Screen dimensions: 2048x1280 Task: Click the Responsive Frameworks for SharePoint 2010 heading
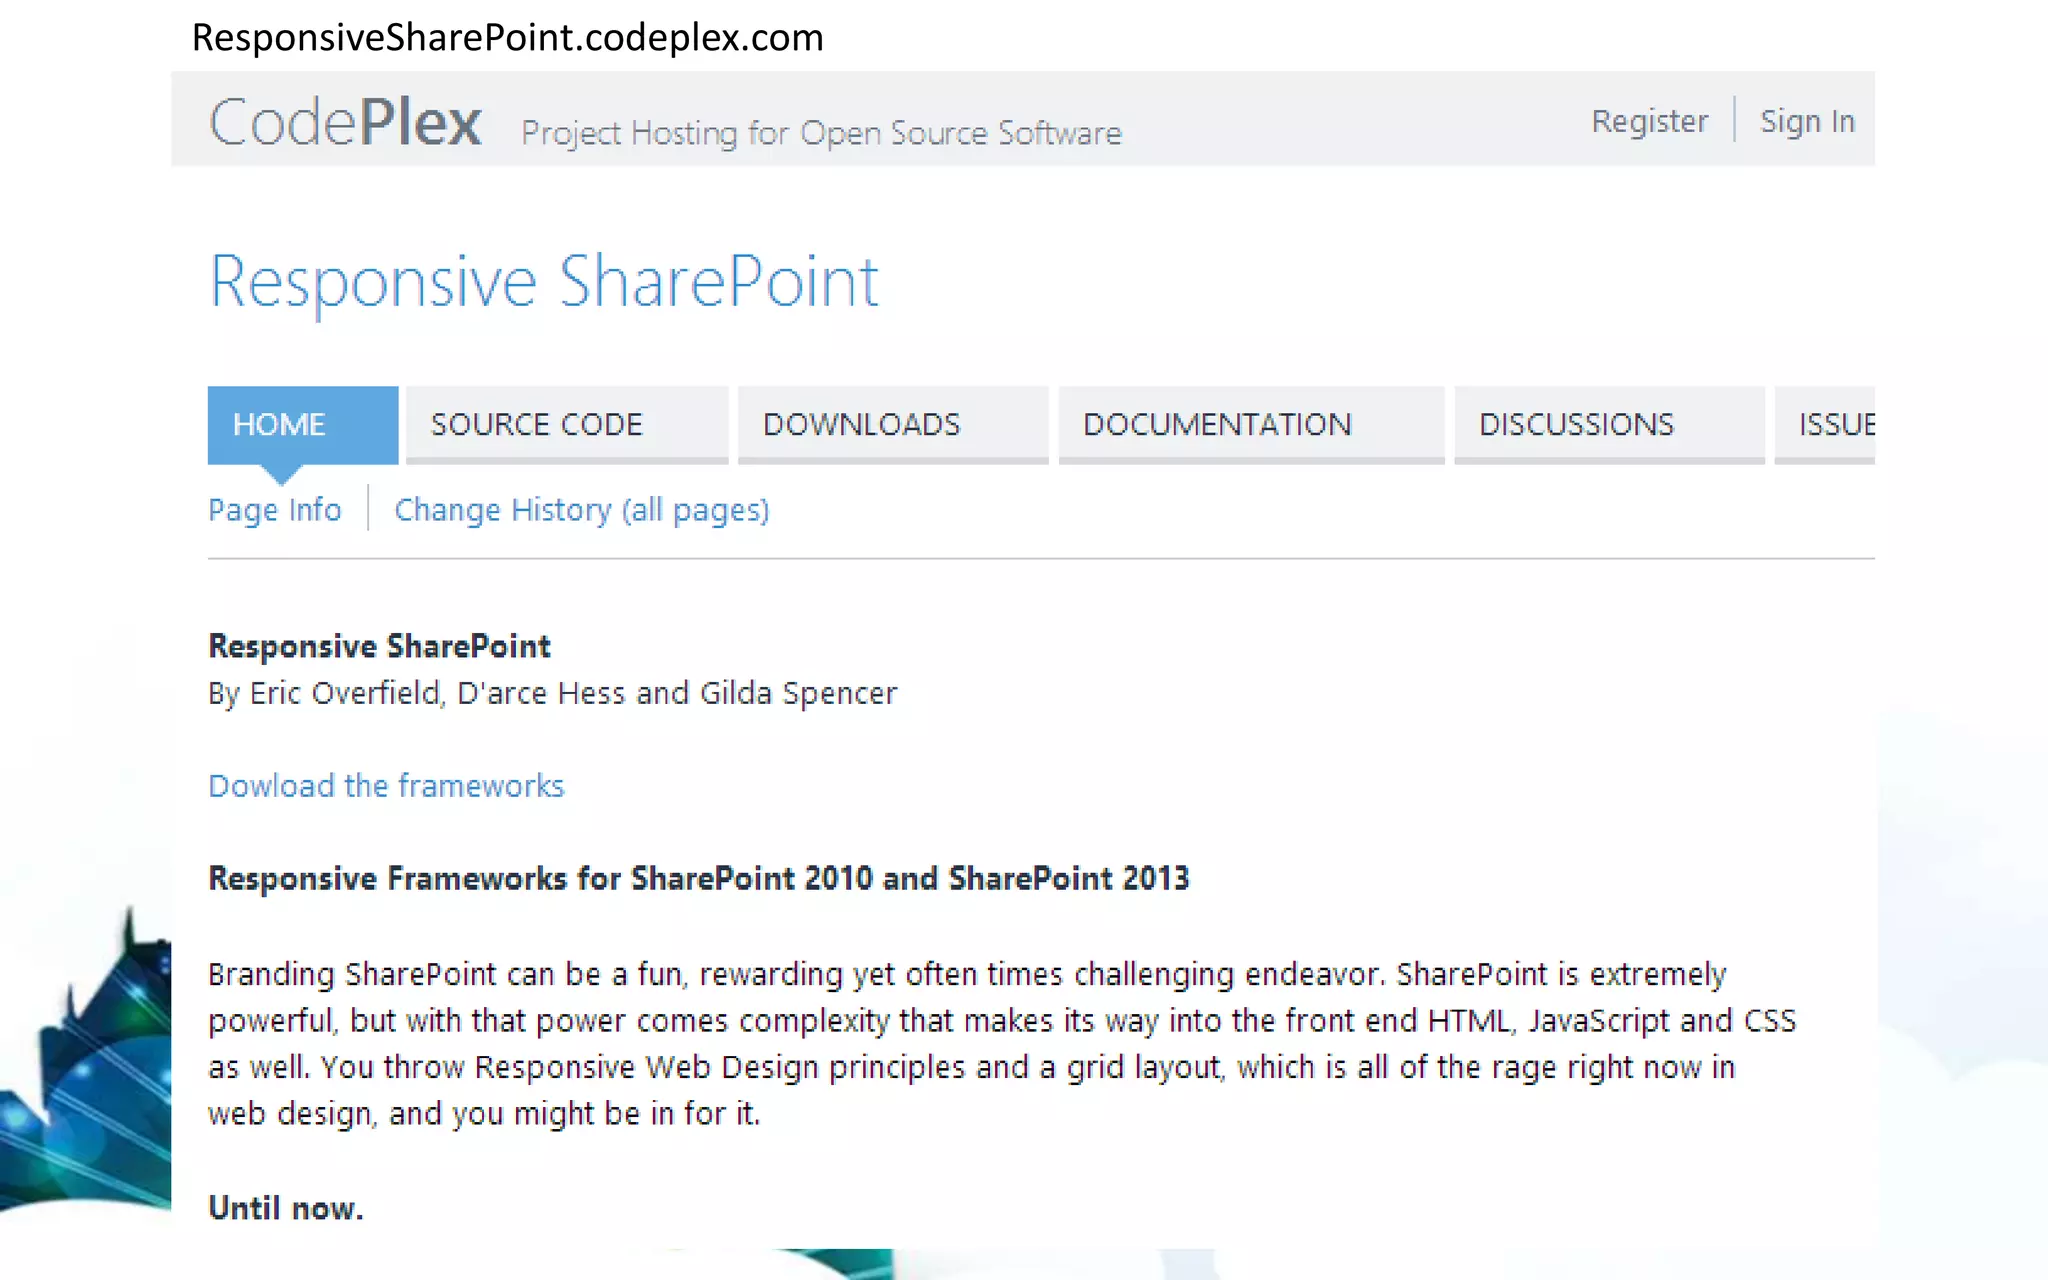point(698,878)
